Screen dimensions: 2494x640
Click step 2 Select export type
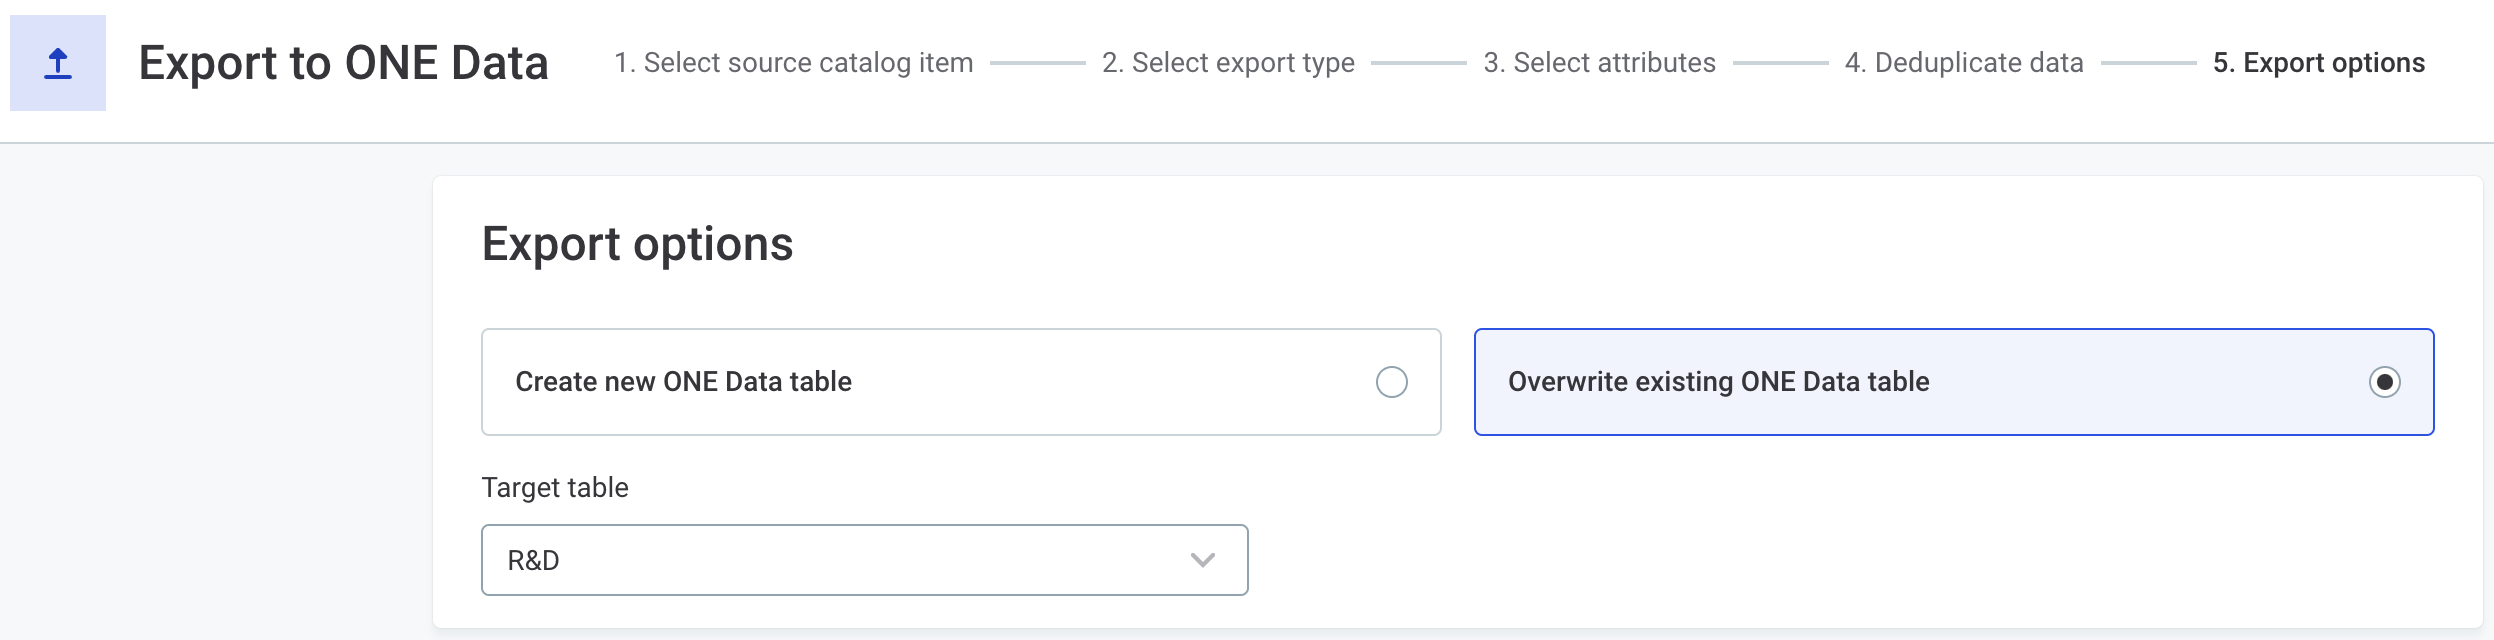coord(1228,62)
